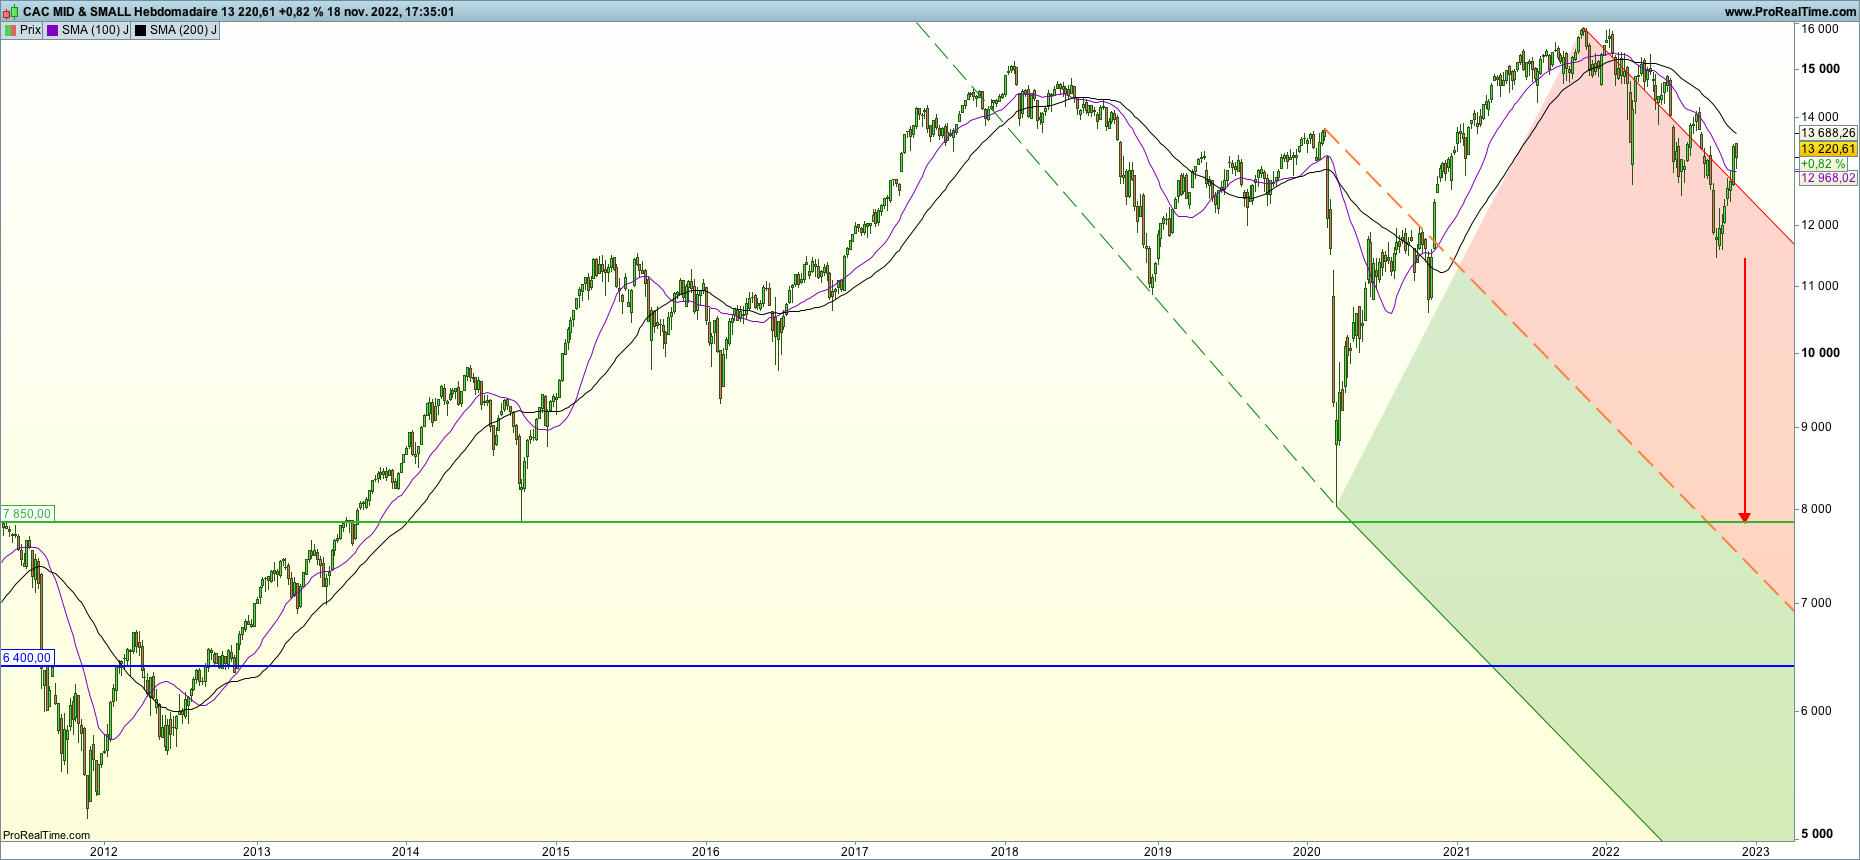Click the 2018 year label on time axis

pyautogui.click(x=1005, y=852)
